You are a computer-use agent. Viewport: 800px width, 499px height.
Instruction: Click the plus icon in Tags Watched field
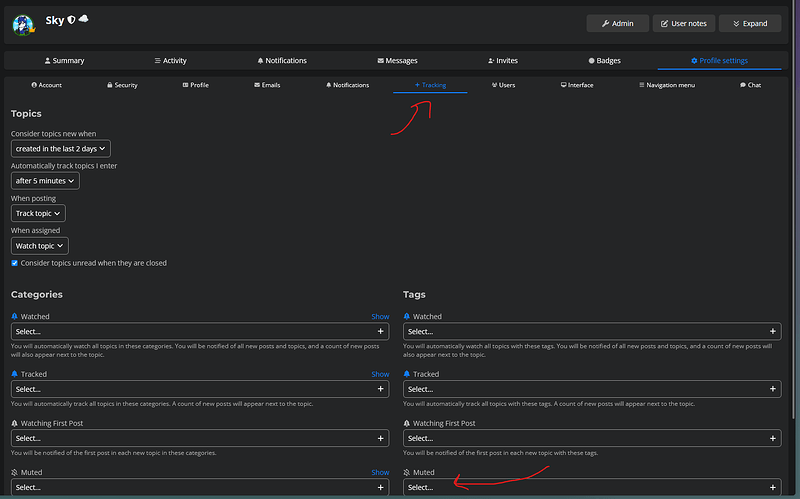[x=772, y=331]
